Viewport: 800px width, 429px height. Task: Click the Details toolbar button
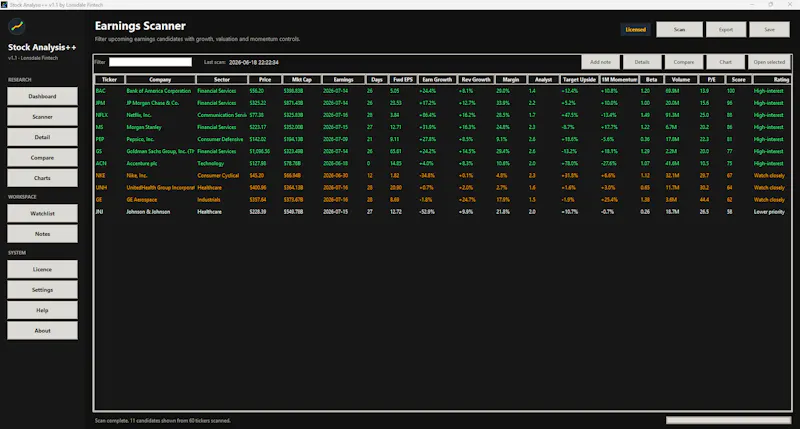(x=642, y=62)
